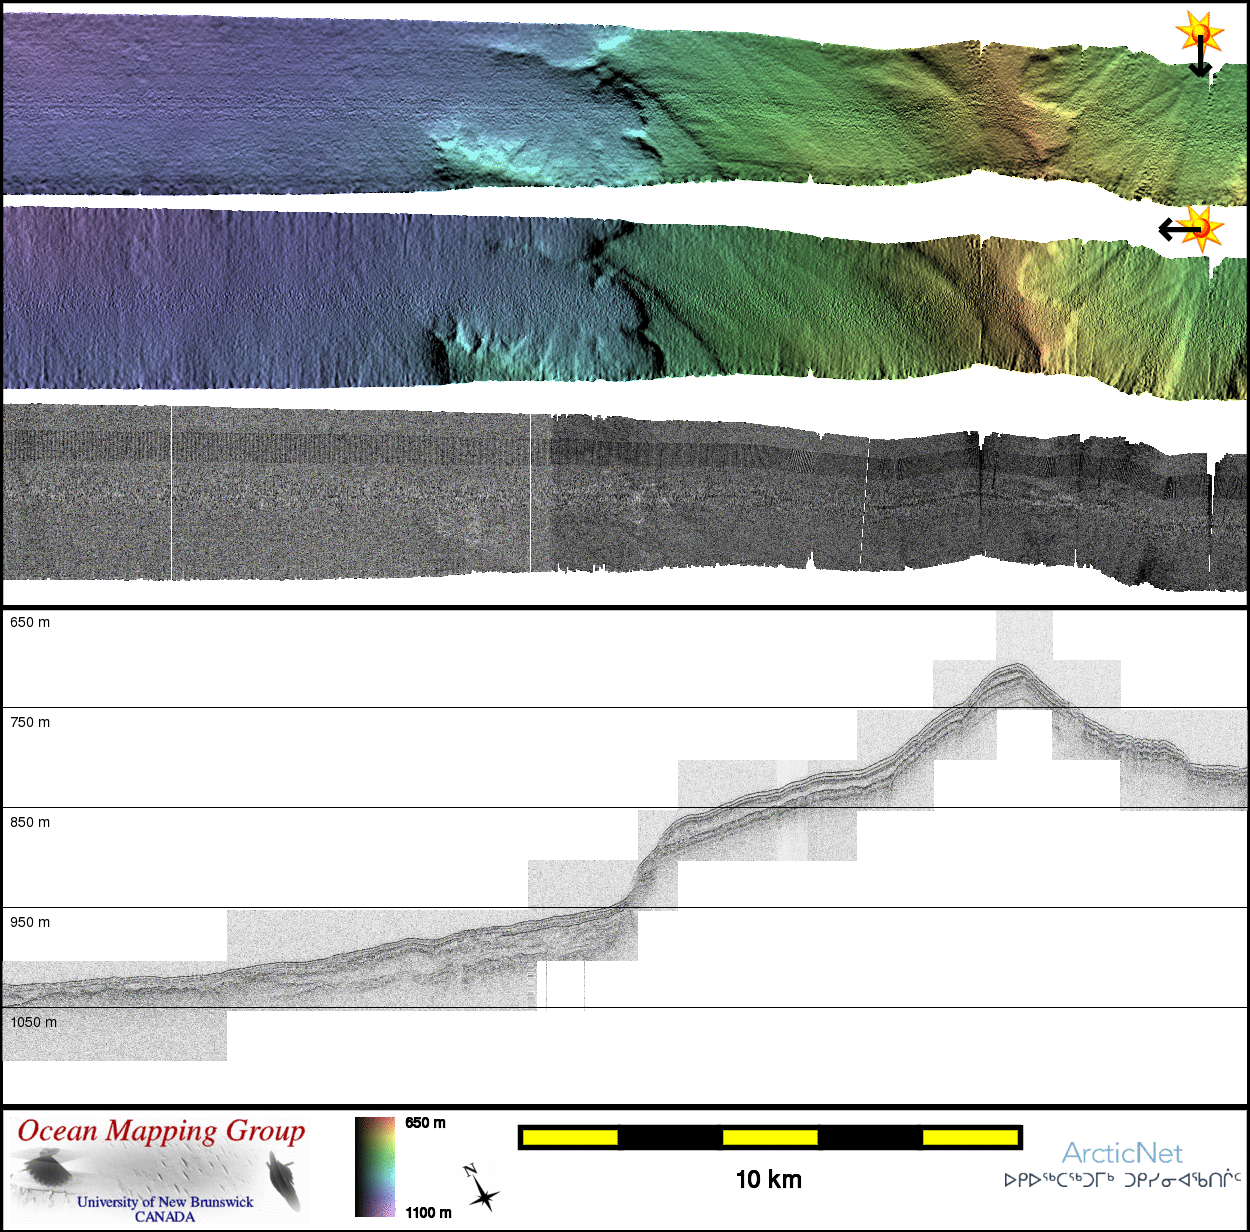Click the Ocean Mapping Group title
Viewport: 1250px width, 1232px height.
161,1131
